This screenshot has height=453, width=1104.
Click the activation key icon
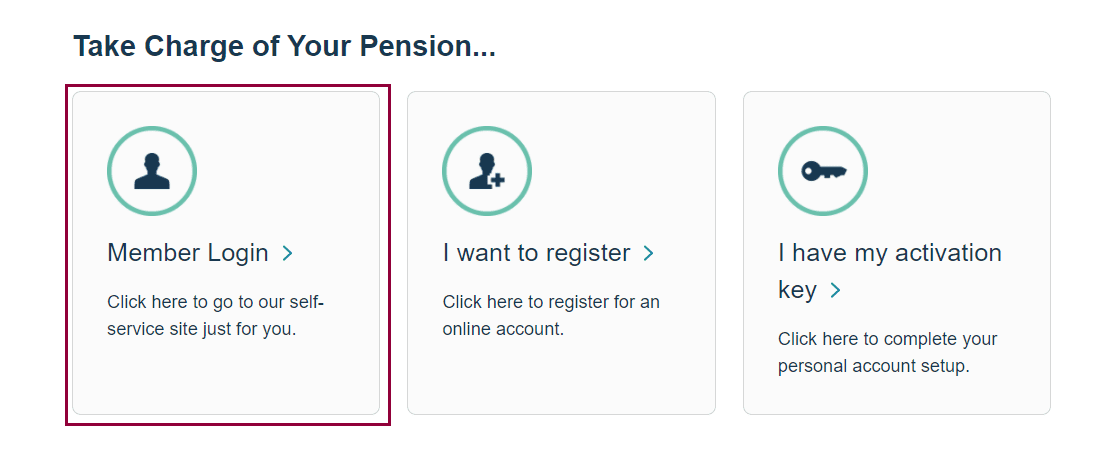click(x=824, y=171)
